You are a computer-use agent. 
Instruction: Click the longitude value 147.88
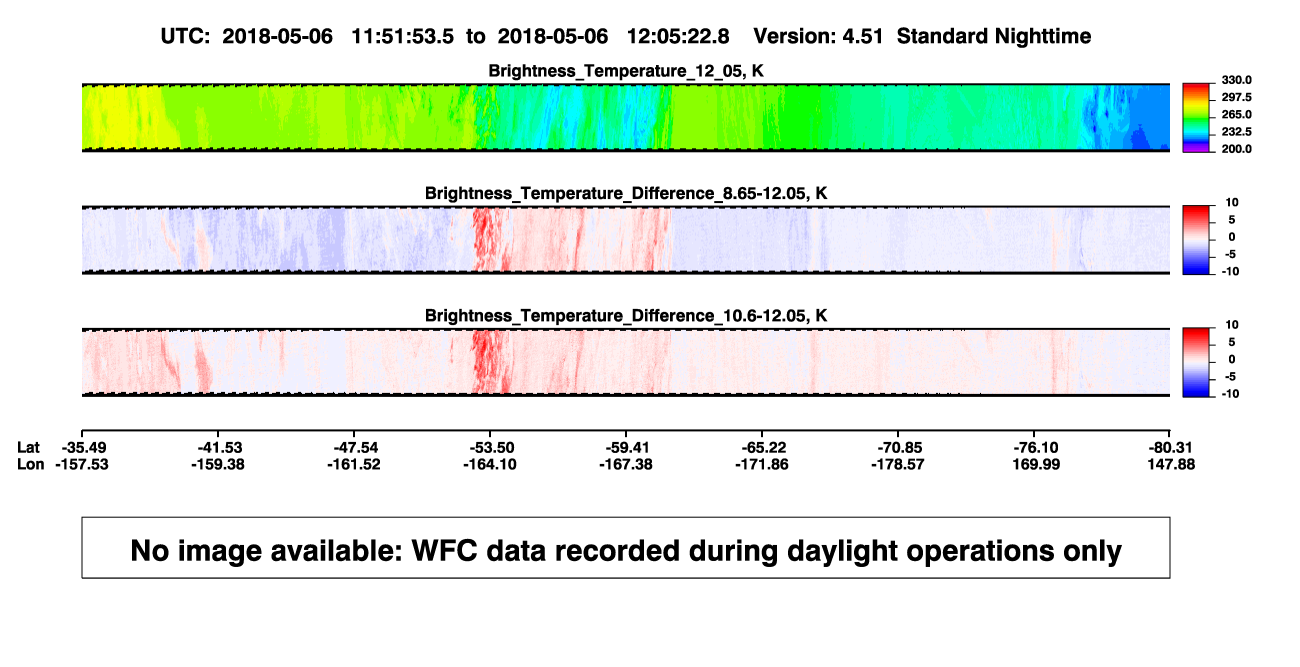coord(1170,464)
